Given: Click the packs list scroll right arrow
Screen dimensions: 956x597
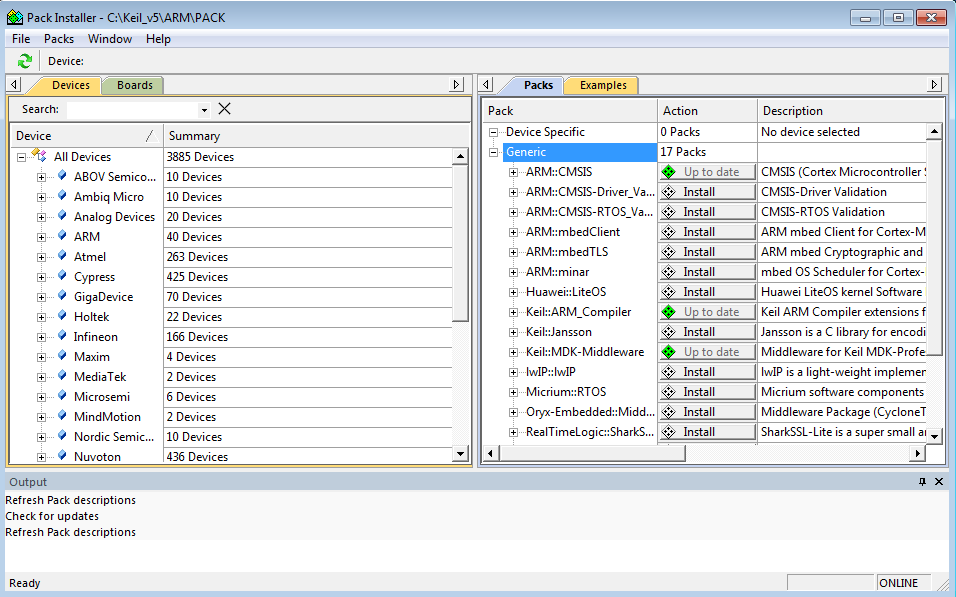Looking at the screenshot, I should tap(918, 453).
